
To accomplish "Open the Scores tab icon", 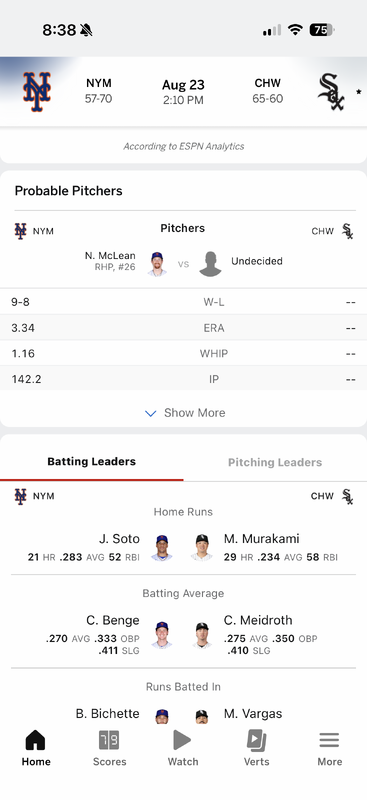I will point(109,740).
